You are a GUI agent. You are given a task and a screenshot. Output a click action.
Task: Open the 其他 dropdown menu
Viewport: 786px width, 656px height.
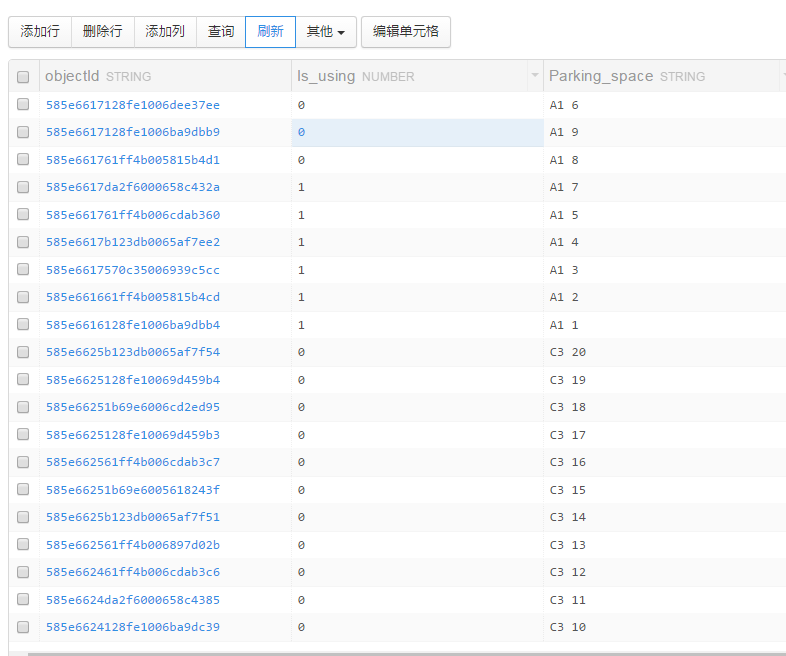click(x=326, y=32)
